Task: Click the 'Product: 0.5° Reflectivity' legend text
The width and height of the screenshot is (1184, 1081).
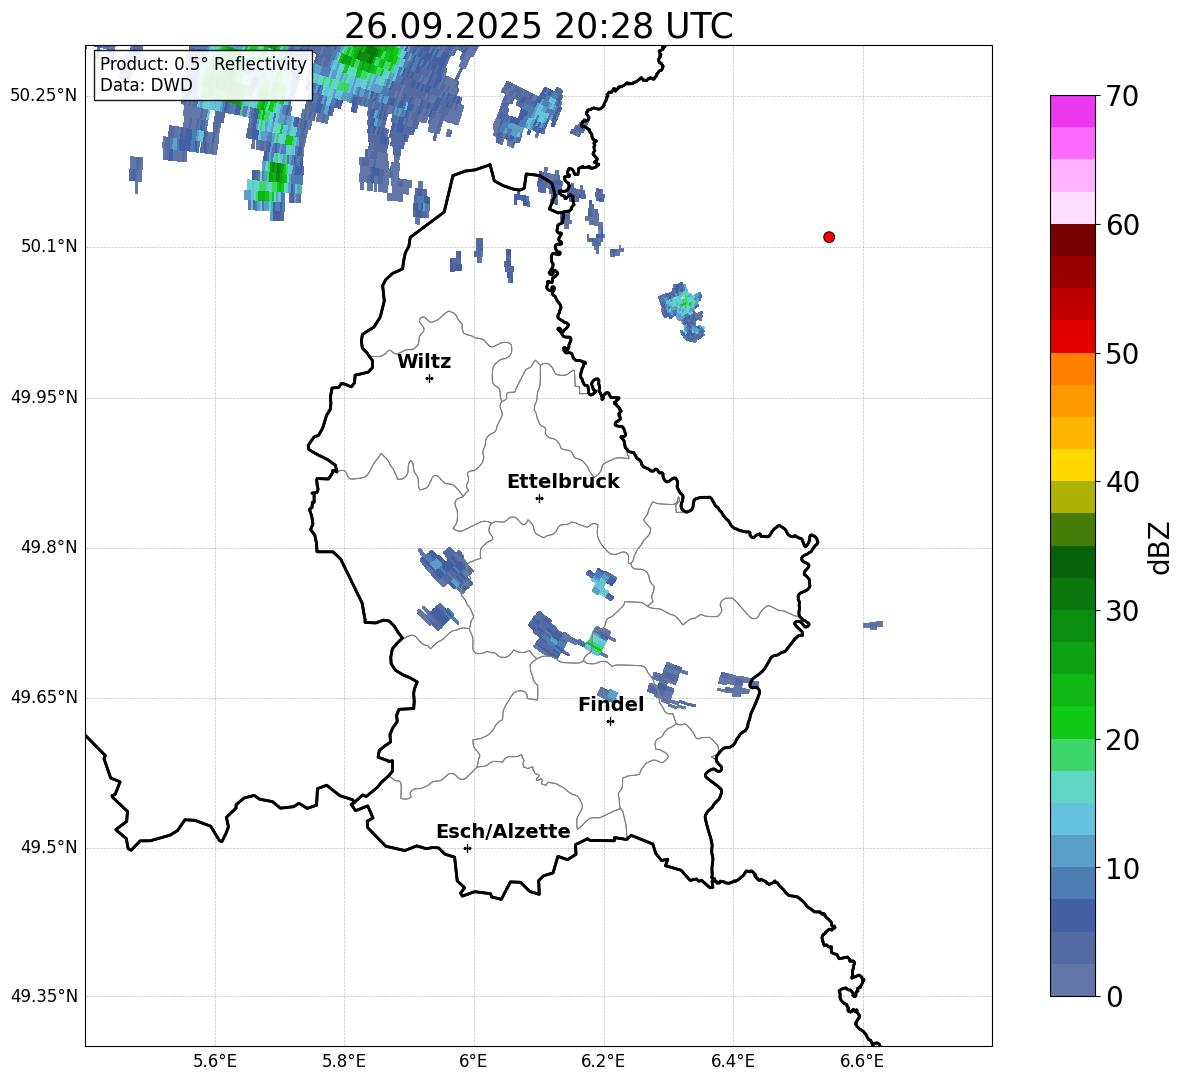Action: 203,63
